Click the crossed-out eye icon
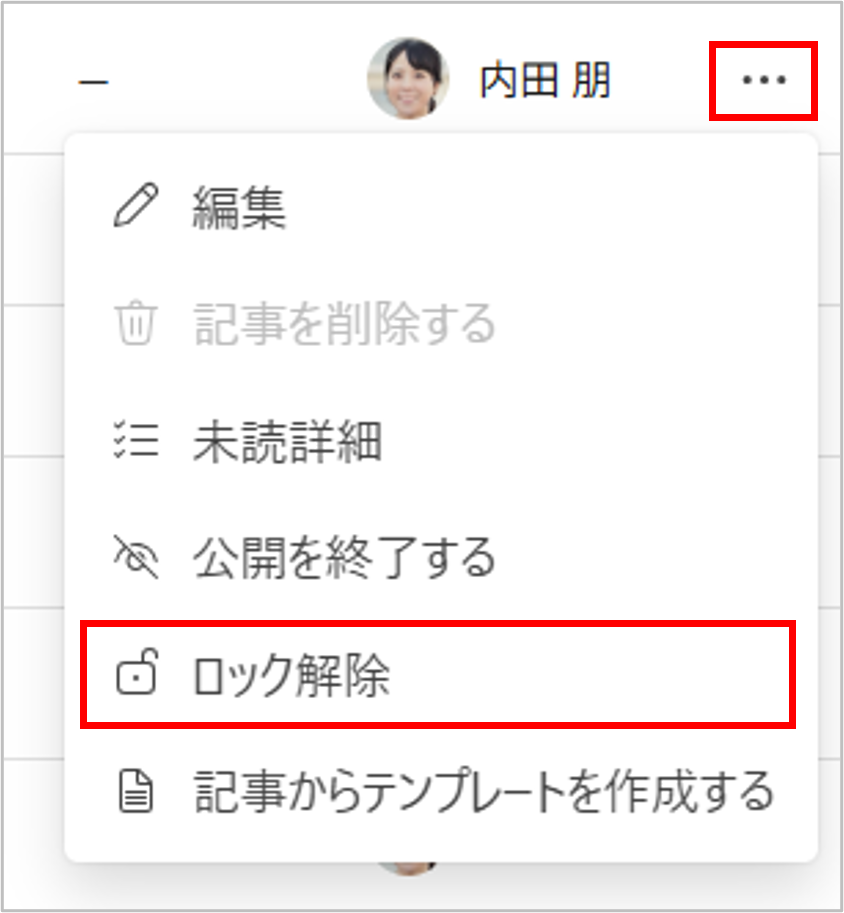 136,557
